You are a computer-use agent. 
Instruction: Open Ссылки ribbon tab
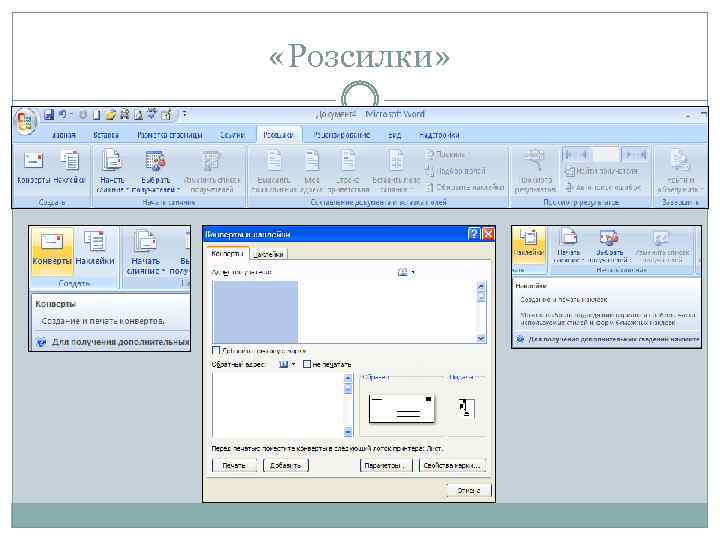(232, 135)
